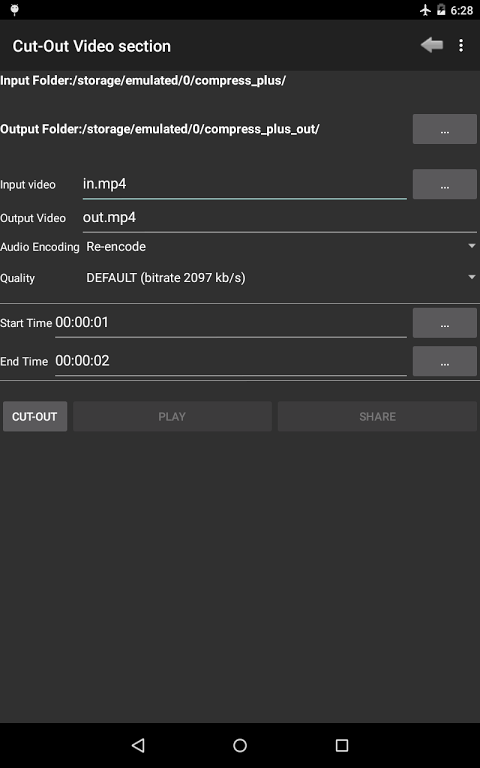480x768 pixels.
Task: Pick End Time with ... button
Action: tap(445, 361)
